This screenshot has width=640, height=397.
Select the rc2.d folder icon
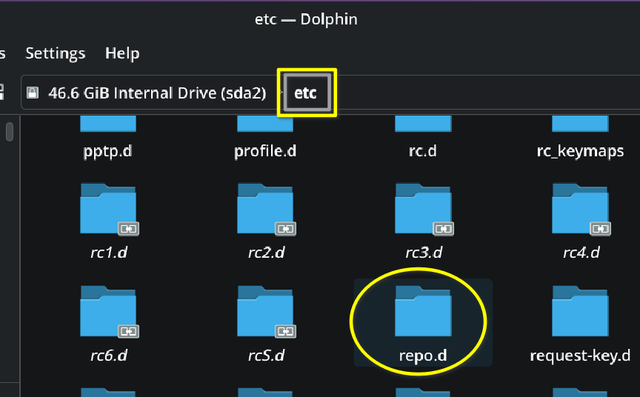(266, 209)
